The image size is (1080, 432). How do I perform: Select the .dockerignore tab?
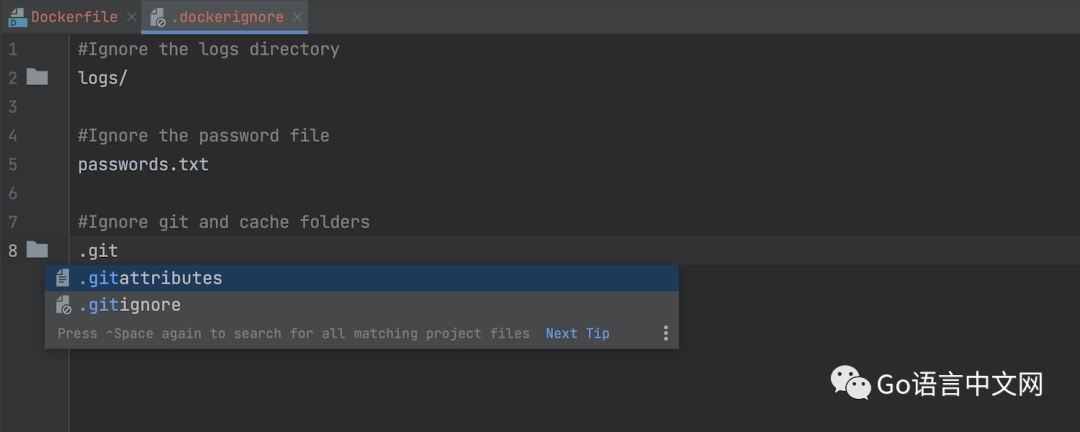click(228, 17)
